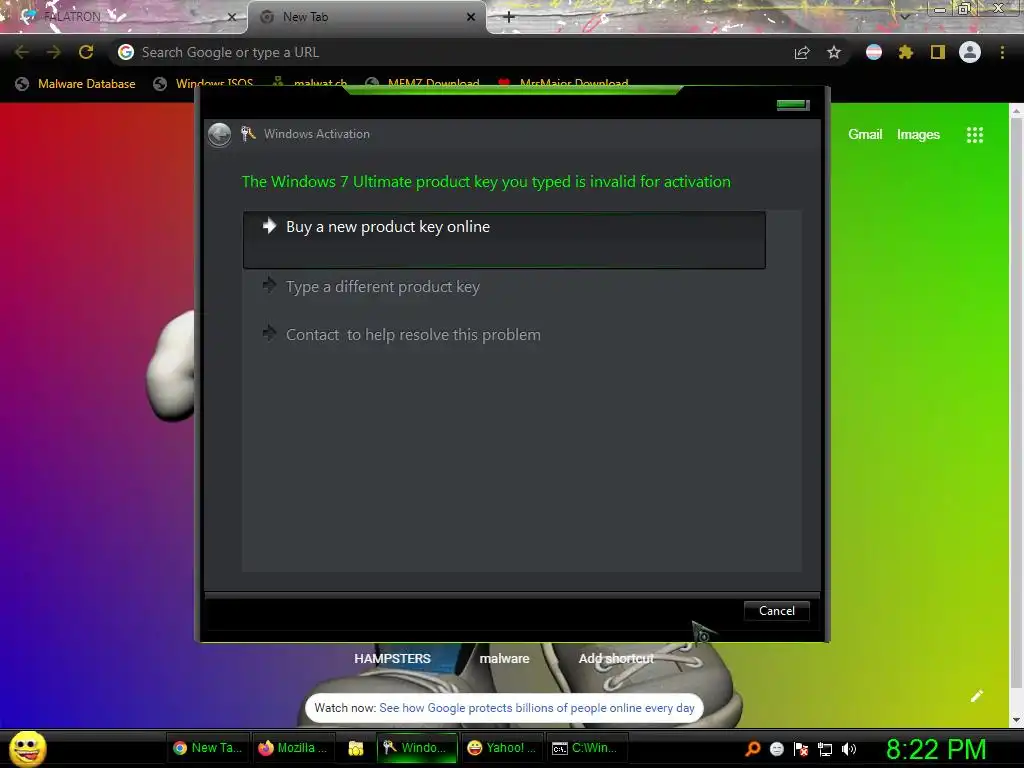Switch to New Tab Chrome taskbar button
Viewport: 1024px width, 768px height.
(x=208, y=748)
